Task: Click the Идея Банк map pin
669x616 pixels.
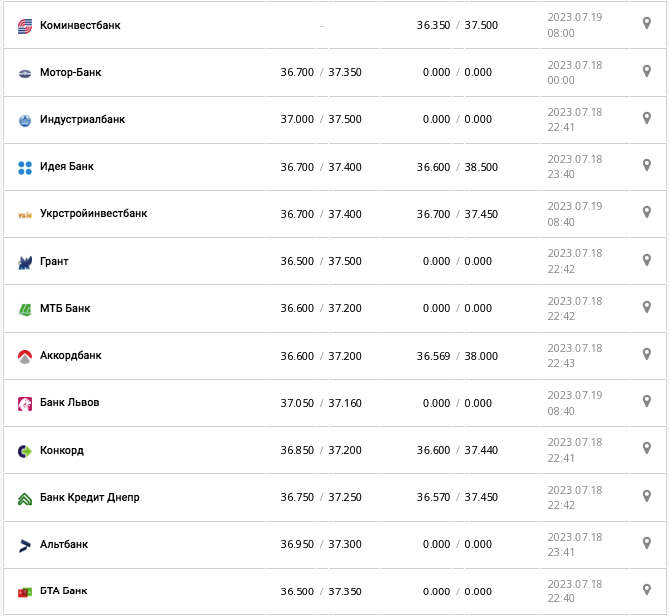Action: click(x=647, y=165)
